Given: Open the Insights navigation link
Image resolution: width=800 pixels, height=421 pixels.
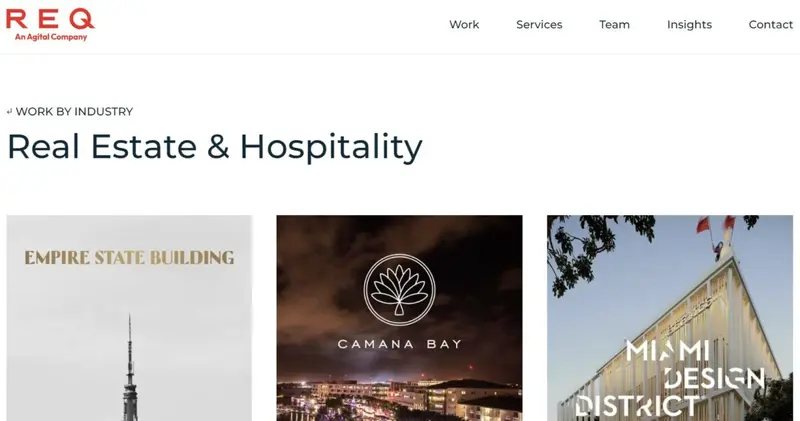Looking at the screenshot, I should (689, 24).
